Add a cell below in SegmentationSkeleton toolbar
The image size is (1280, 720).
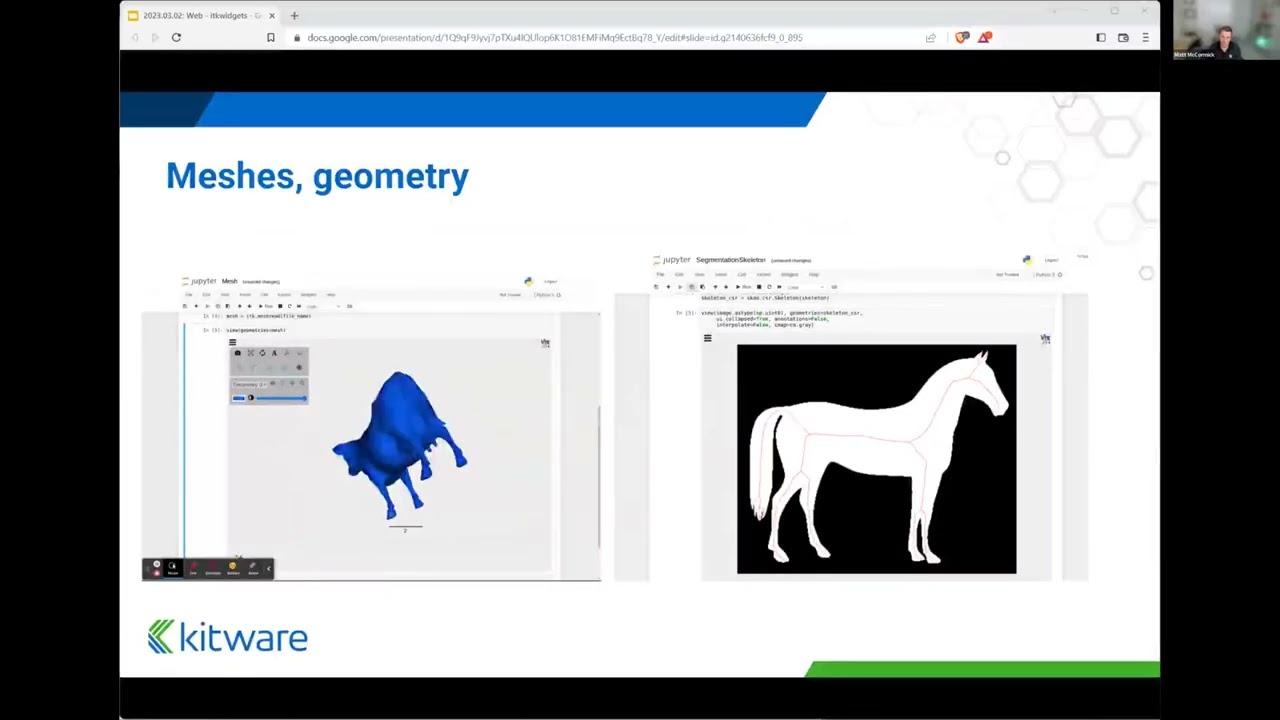[x=668, y=287]
